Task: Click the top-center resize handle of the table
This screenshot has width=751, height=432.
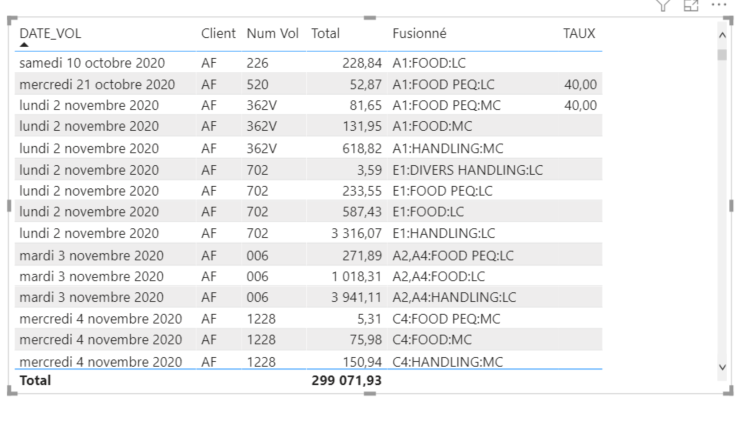Action: (370, 18)
